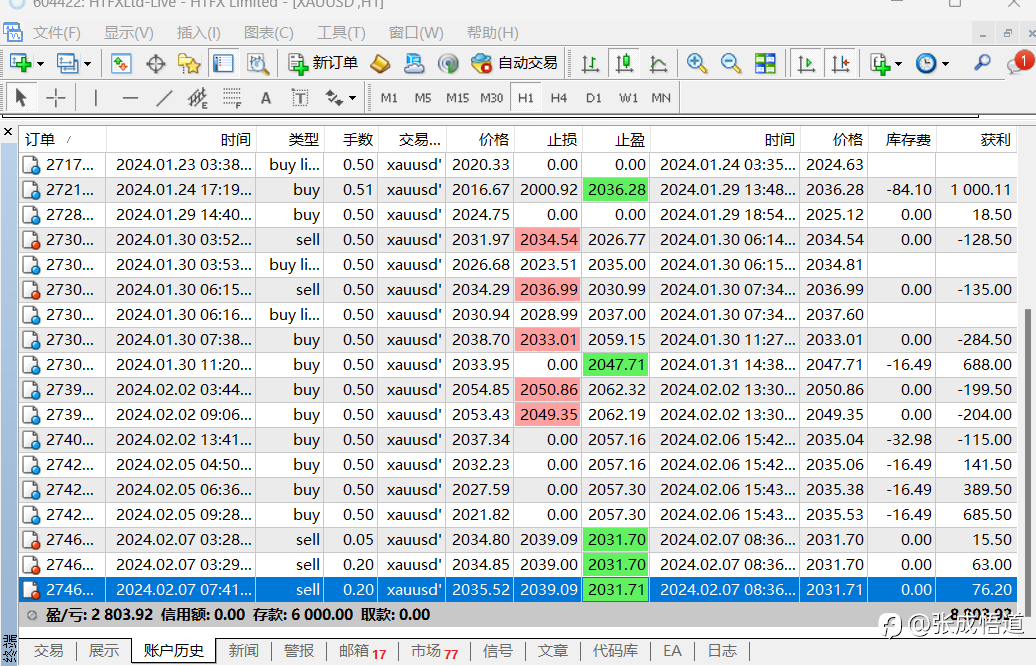Select the horizontal line tool
The image size is (1036, 666).
[130, 98]
